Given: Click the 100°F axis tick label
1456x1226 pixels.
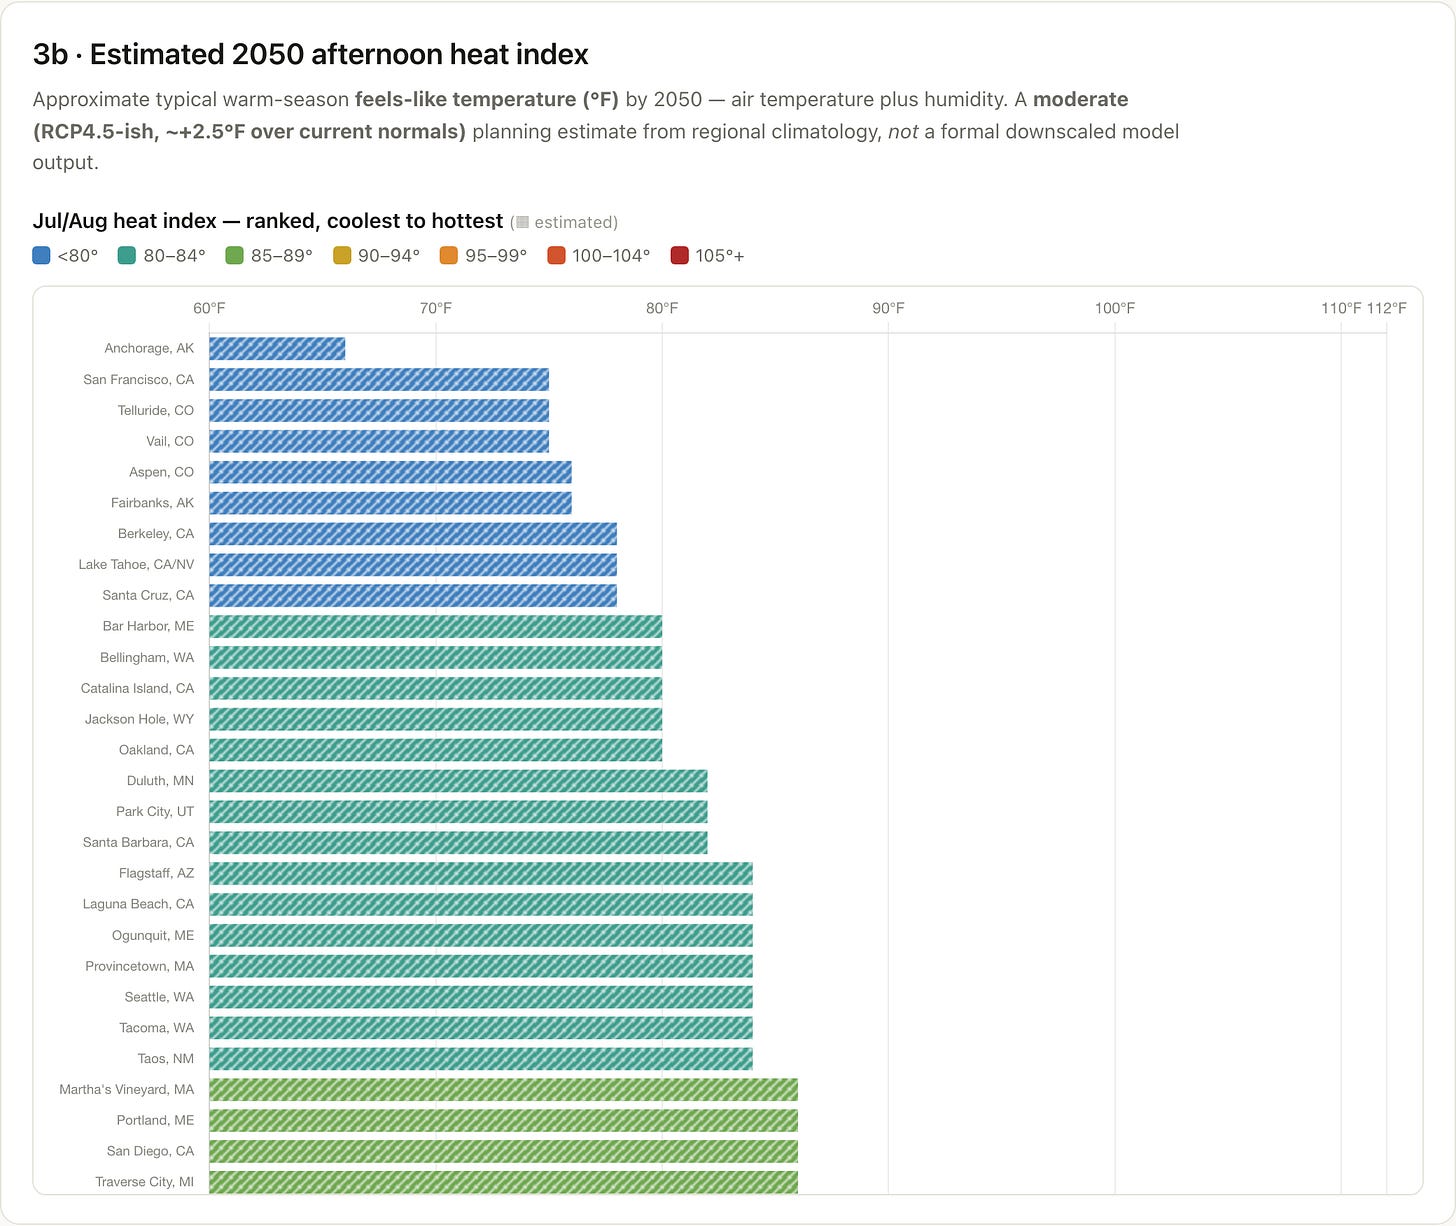Looking at the screenshot, I should [1115, 308].
